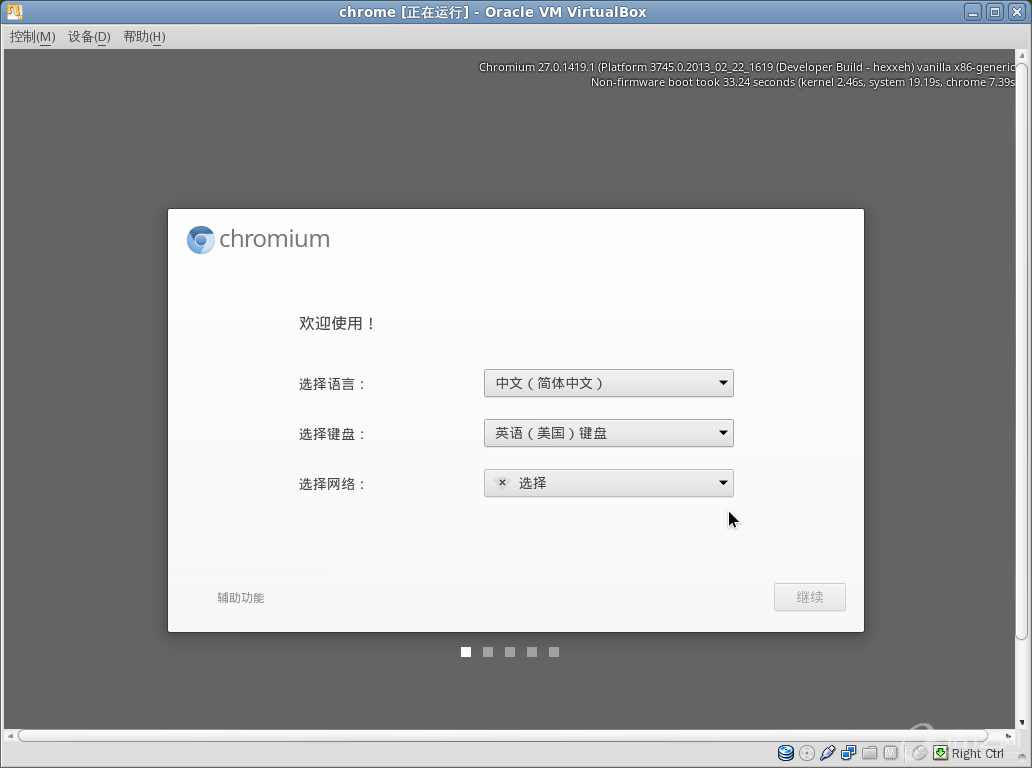Click the shared folders status icon
Screen dimensions: 1032x768
click(x=870, y=753)
